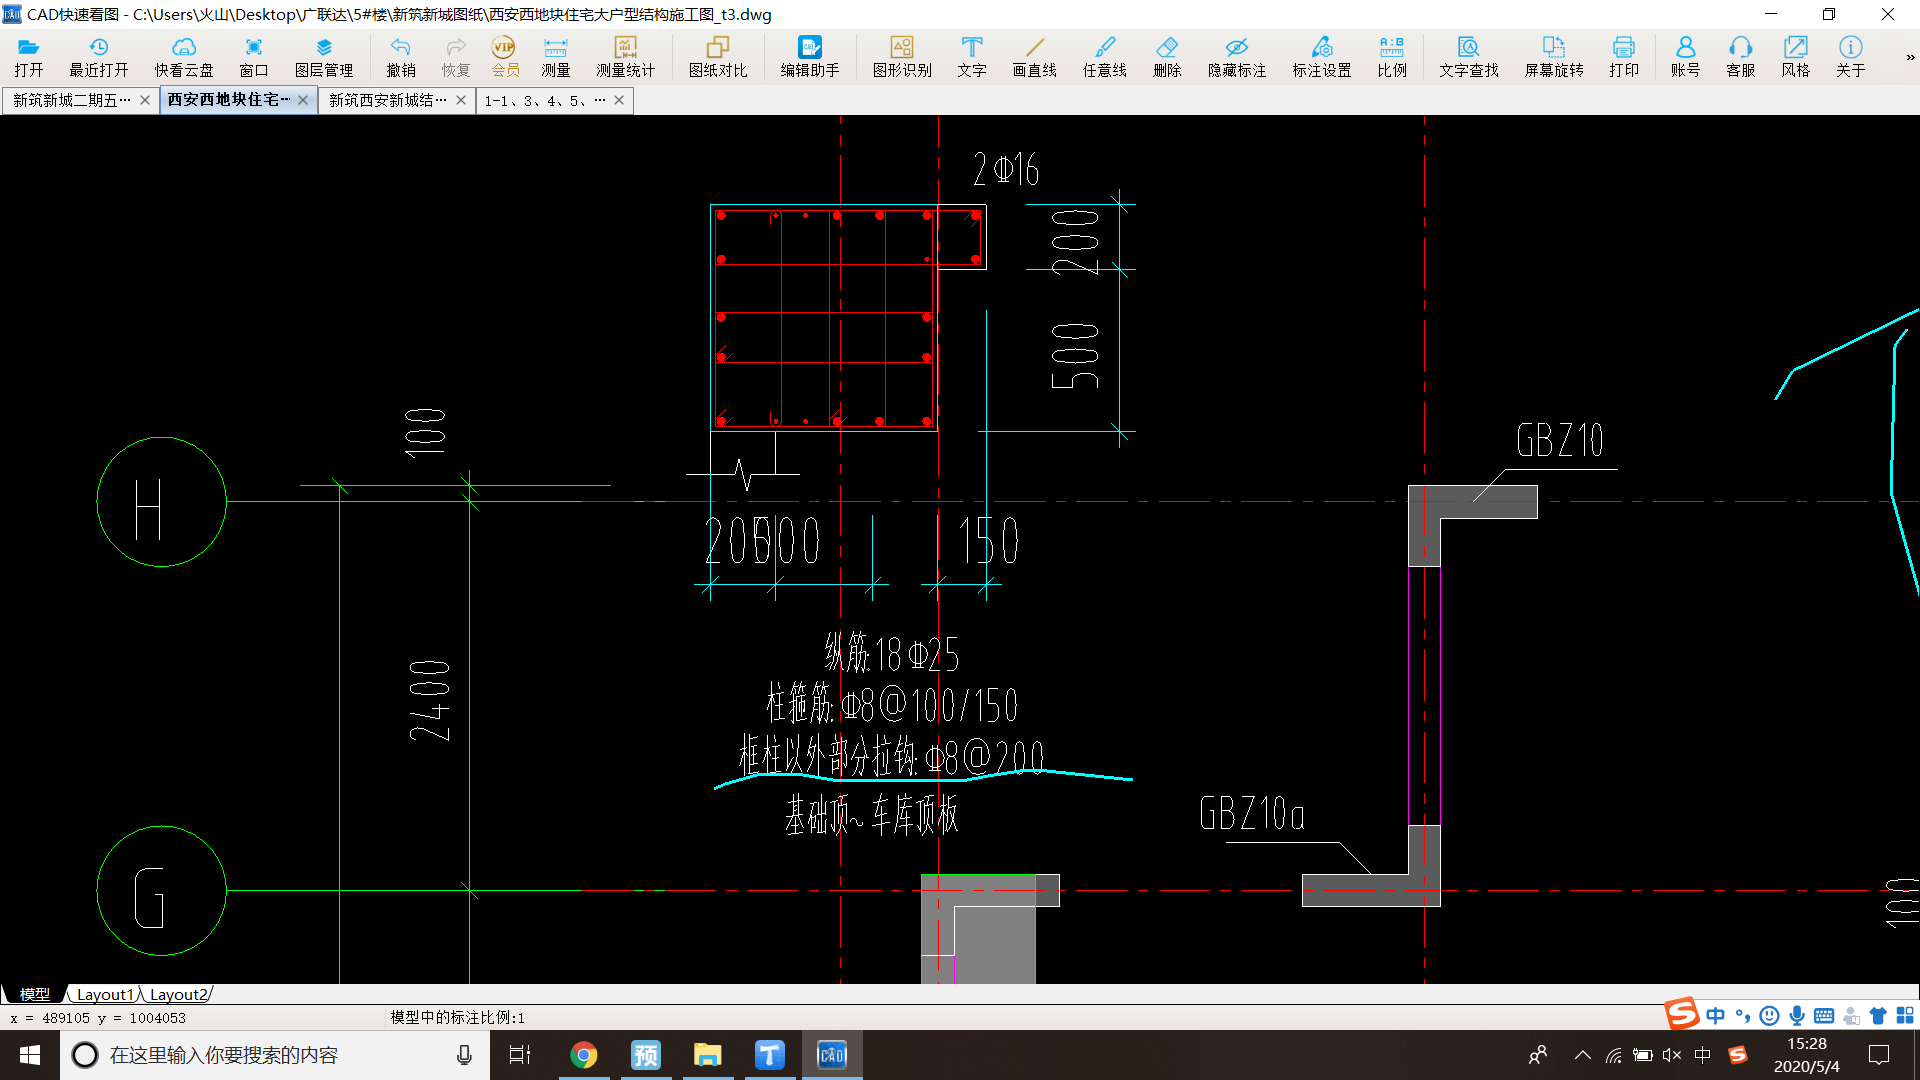Open 测量统计 measurement statistics
This screenshot has height=1080, width=1920.
point(626,57)
